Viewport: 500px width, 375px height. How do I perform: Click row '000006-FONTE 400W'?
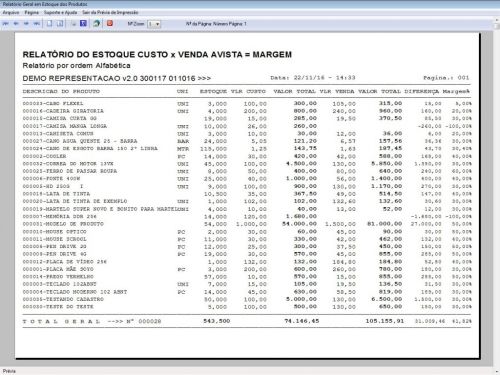tap(247, 179)
